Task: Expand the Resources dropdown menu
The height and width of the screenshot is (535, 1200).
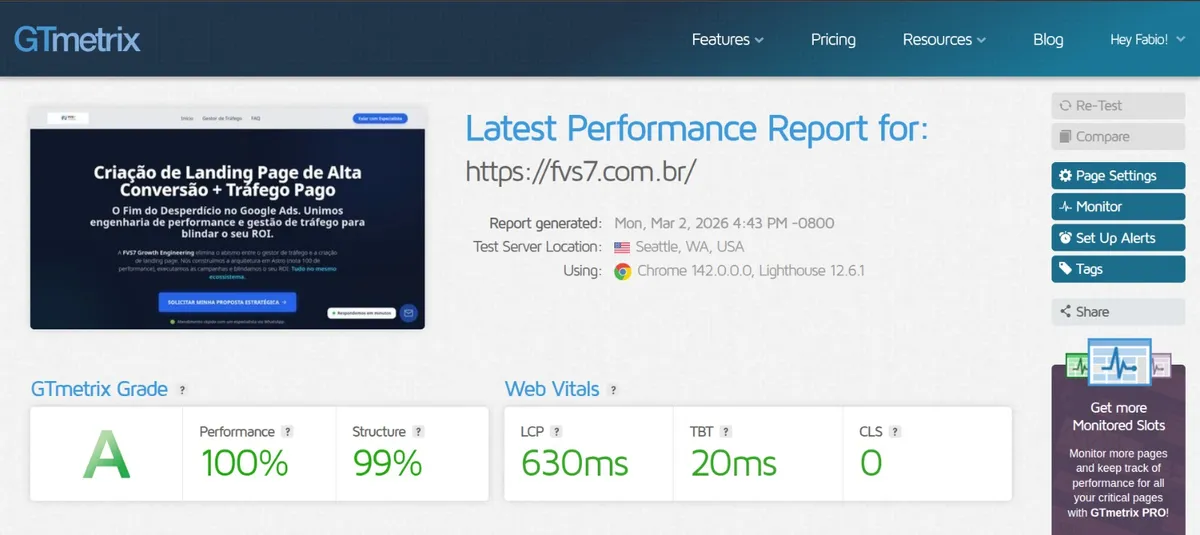Action: (x=944, y=40)
